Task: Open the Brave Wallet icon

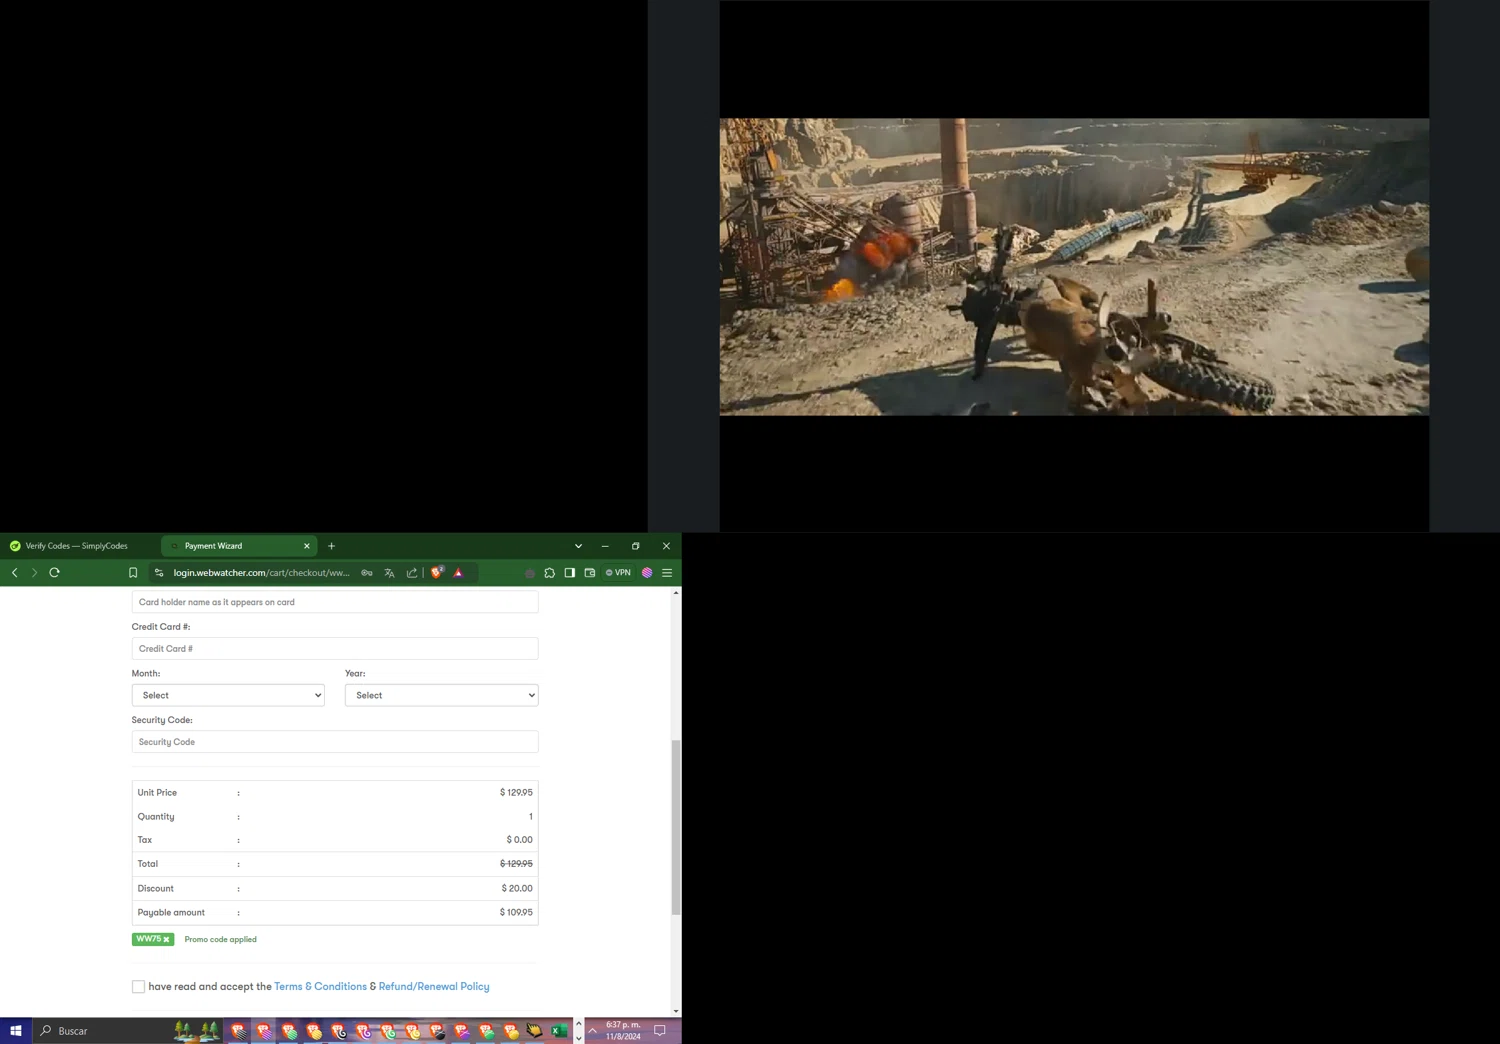Action: 590,573
